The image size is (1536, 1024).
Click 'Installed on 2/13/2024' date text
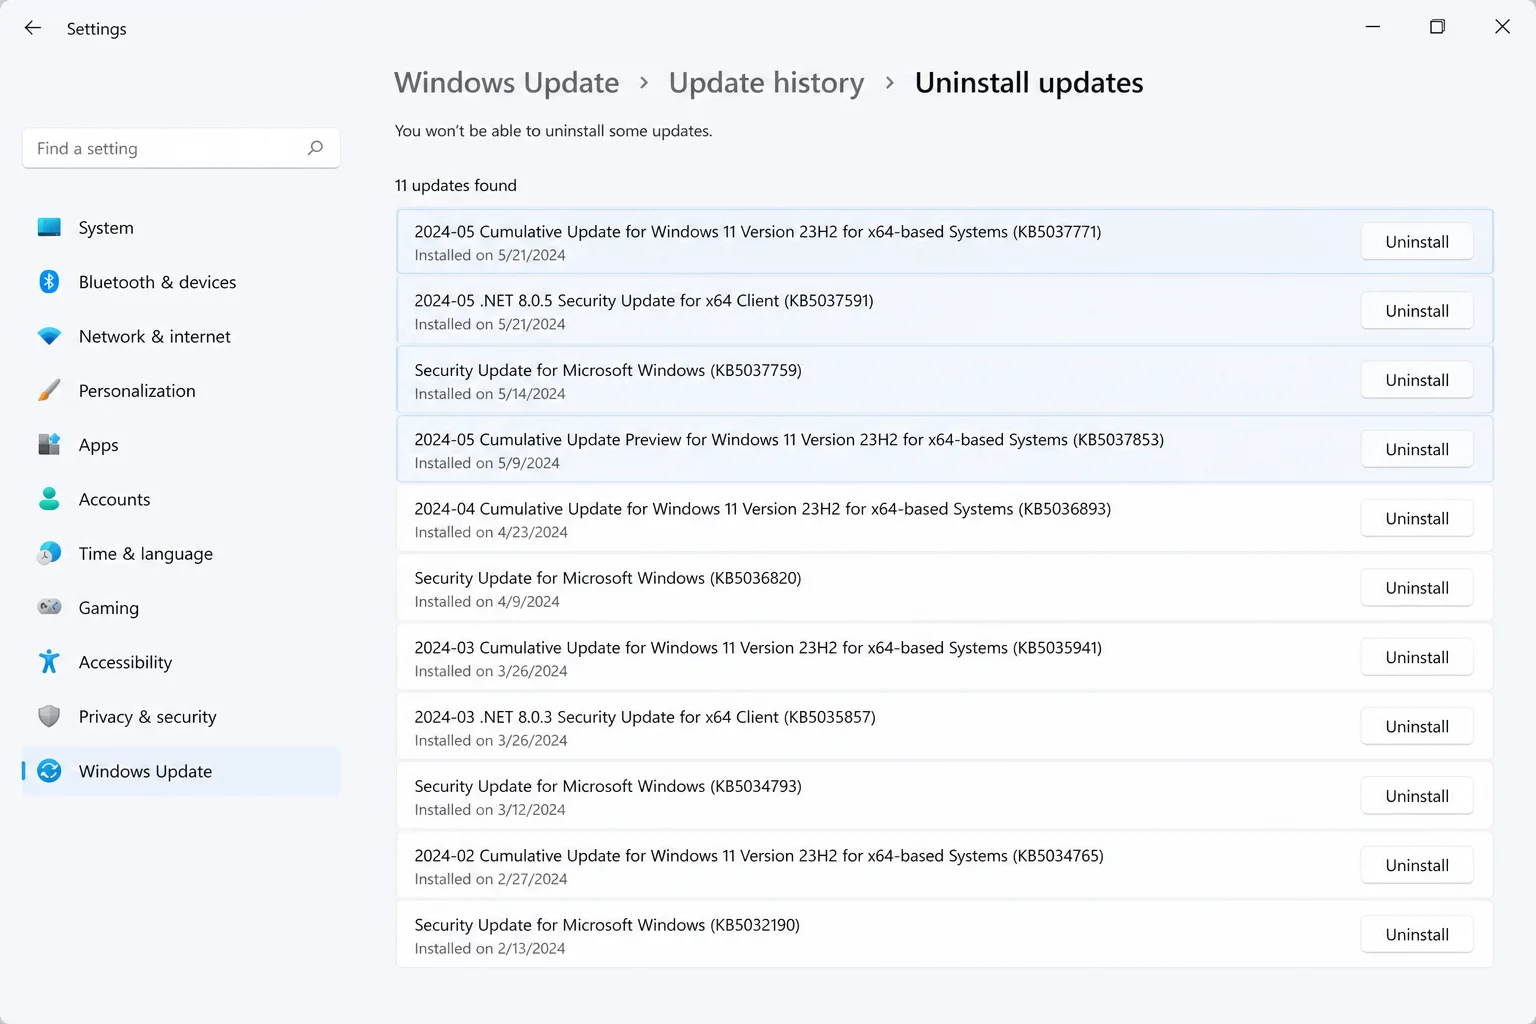pos(490,948)
